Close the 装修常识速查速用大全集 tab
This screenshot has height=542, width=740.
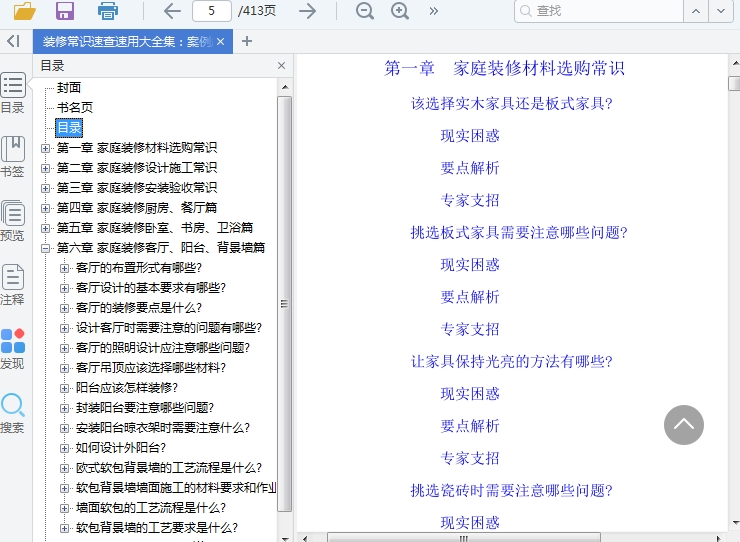(x=221, y=42)
